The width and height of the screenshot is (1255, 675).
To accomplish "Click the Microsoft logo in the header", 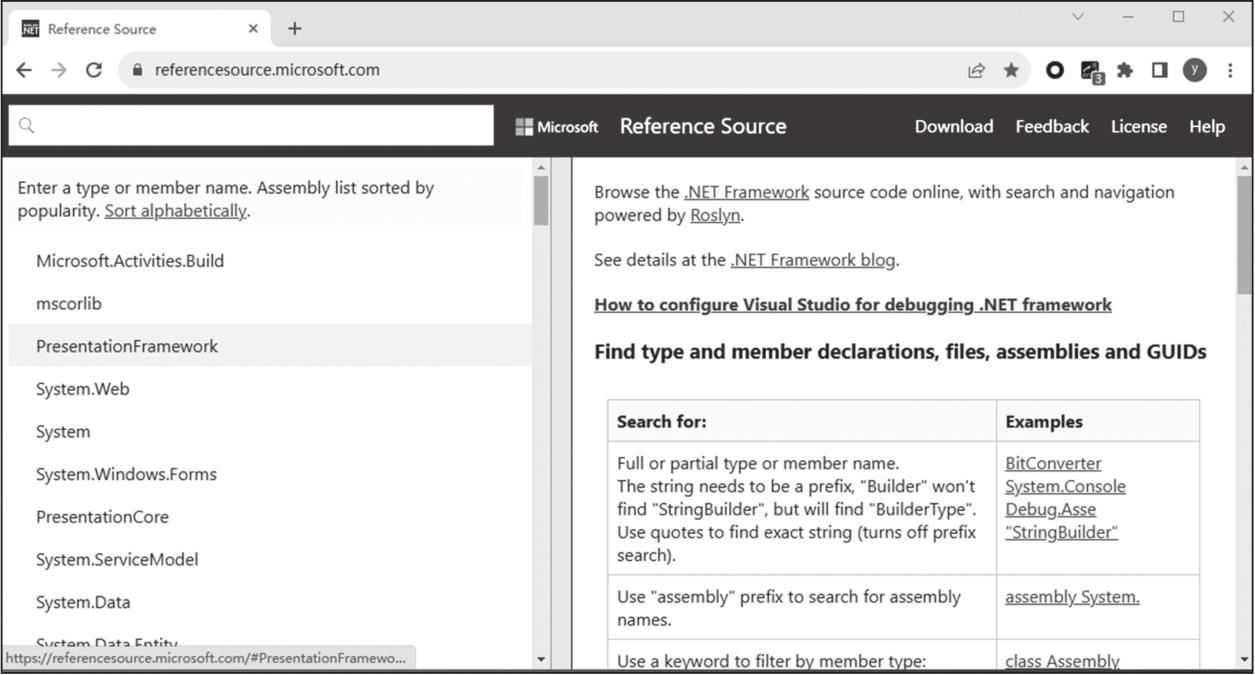I will [557, 127].
